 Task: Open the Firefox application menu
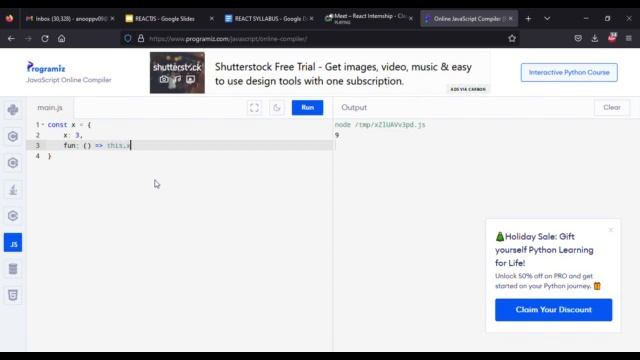pos(629,39)
